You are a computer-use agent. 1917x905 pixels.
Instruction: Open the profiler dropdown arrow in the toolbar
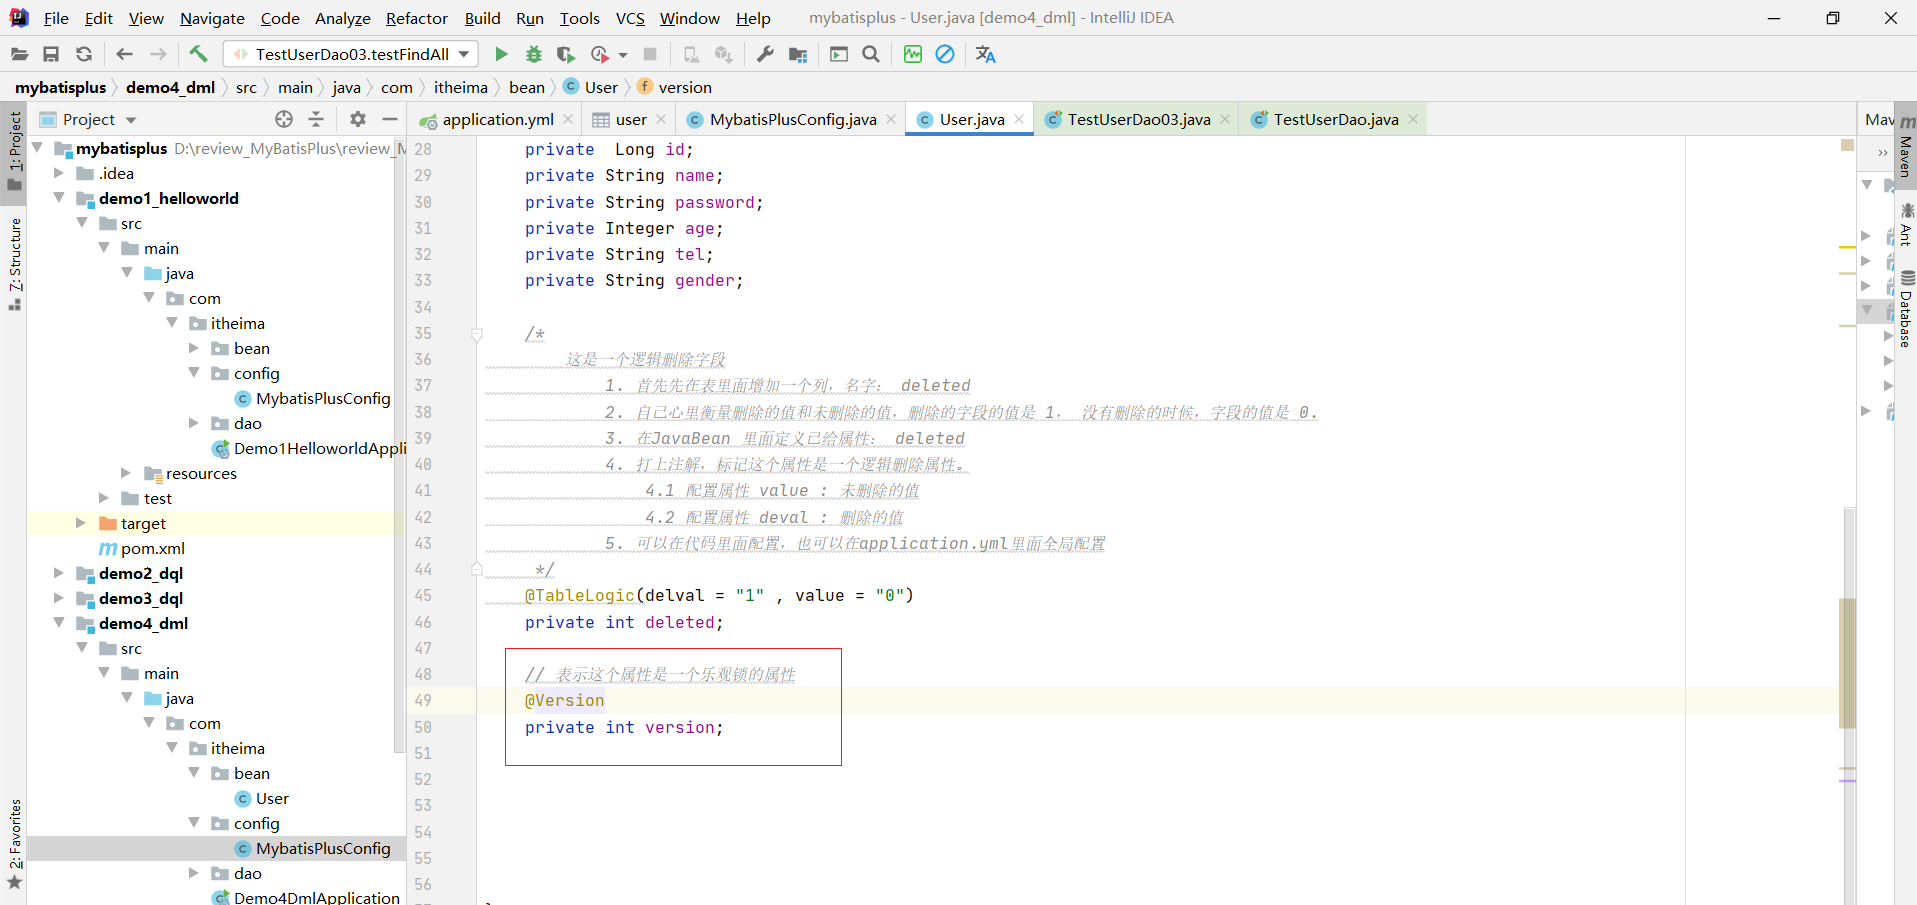click(x=623, y=55)
